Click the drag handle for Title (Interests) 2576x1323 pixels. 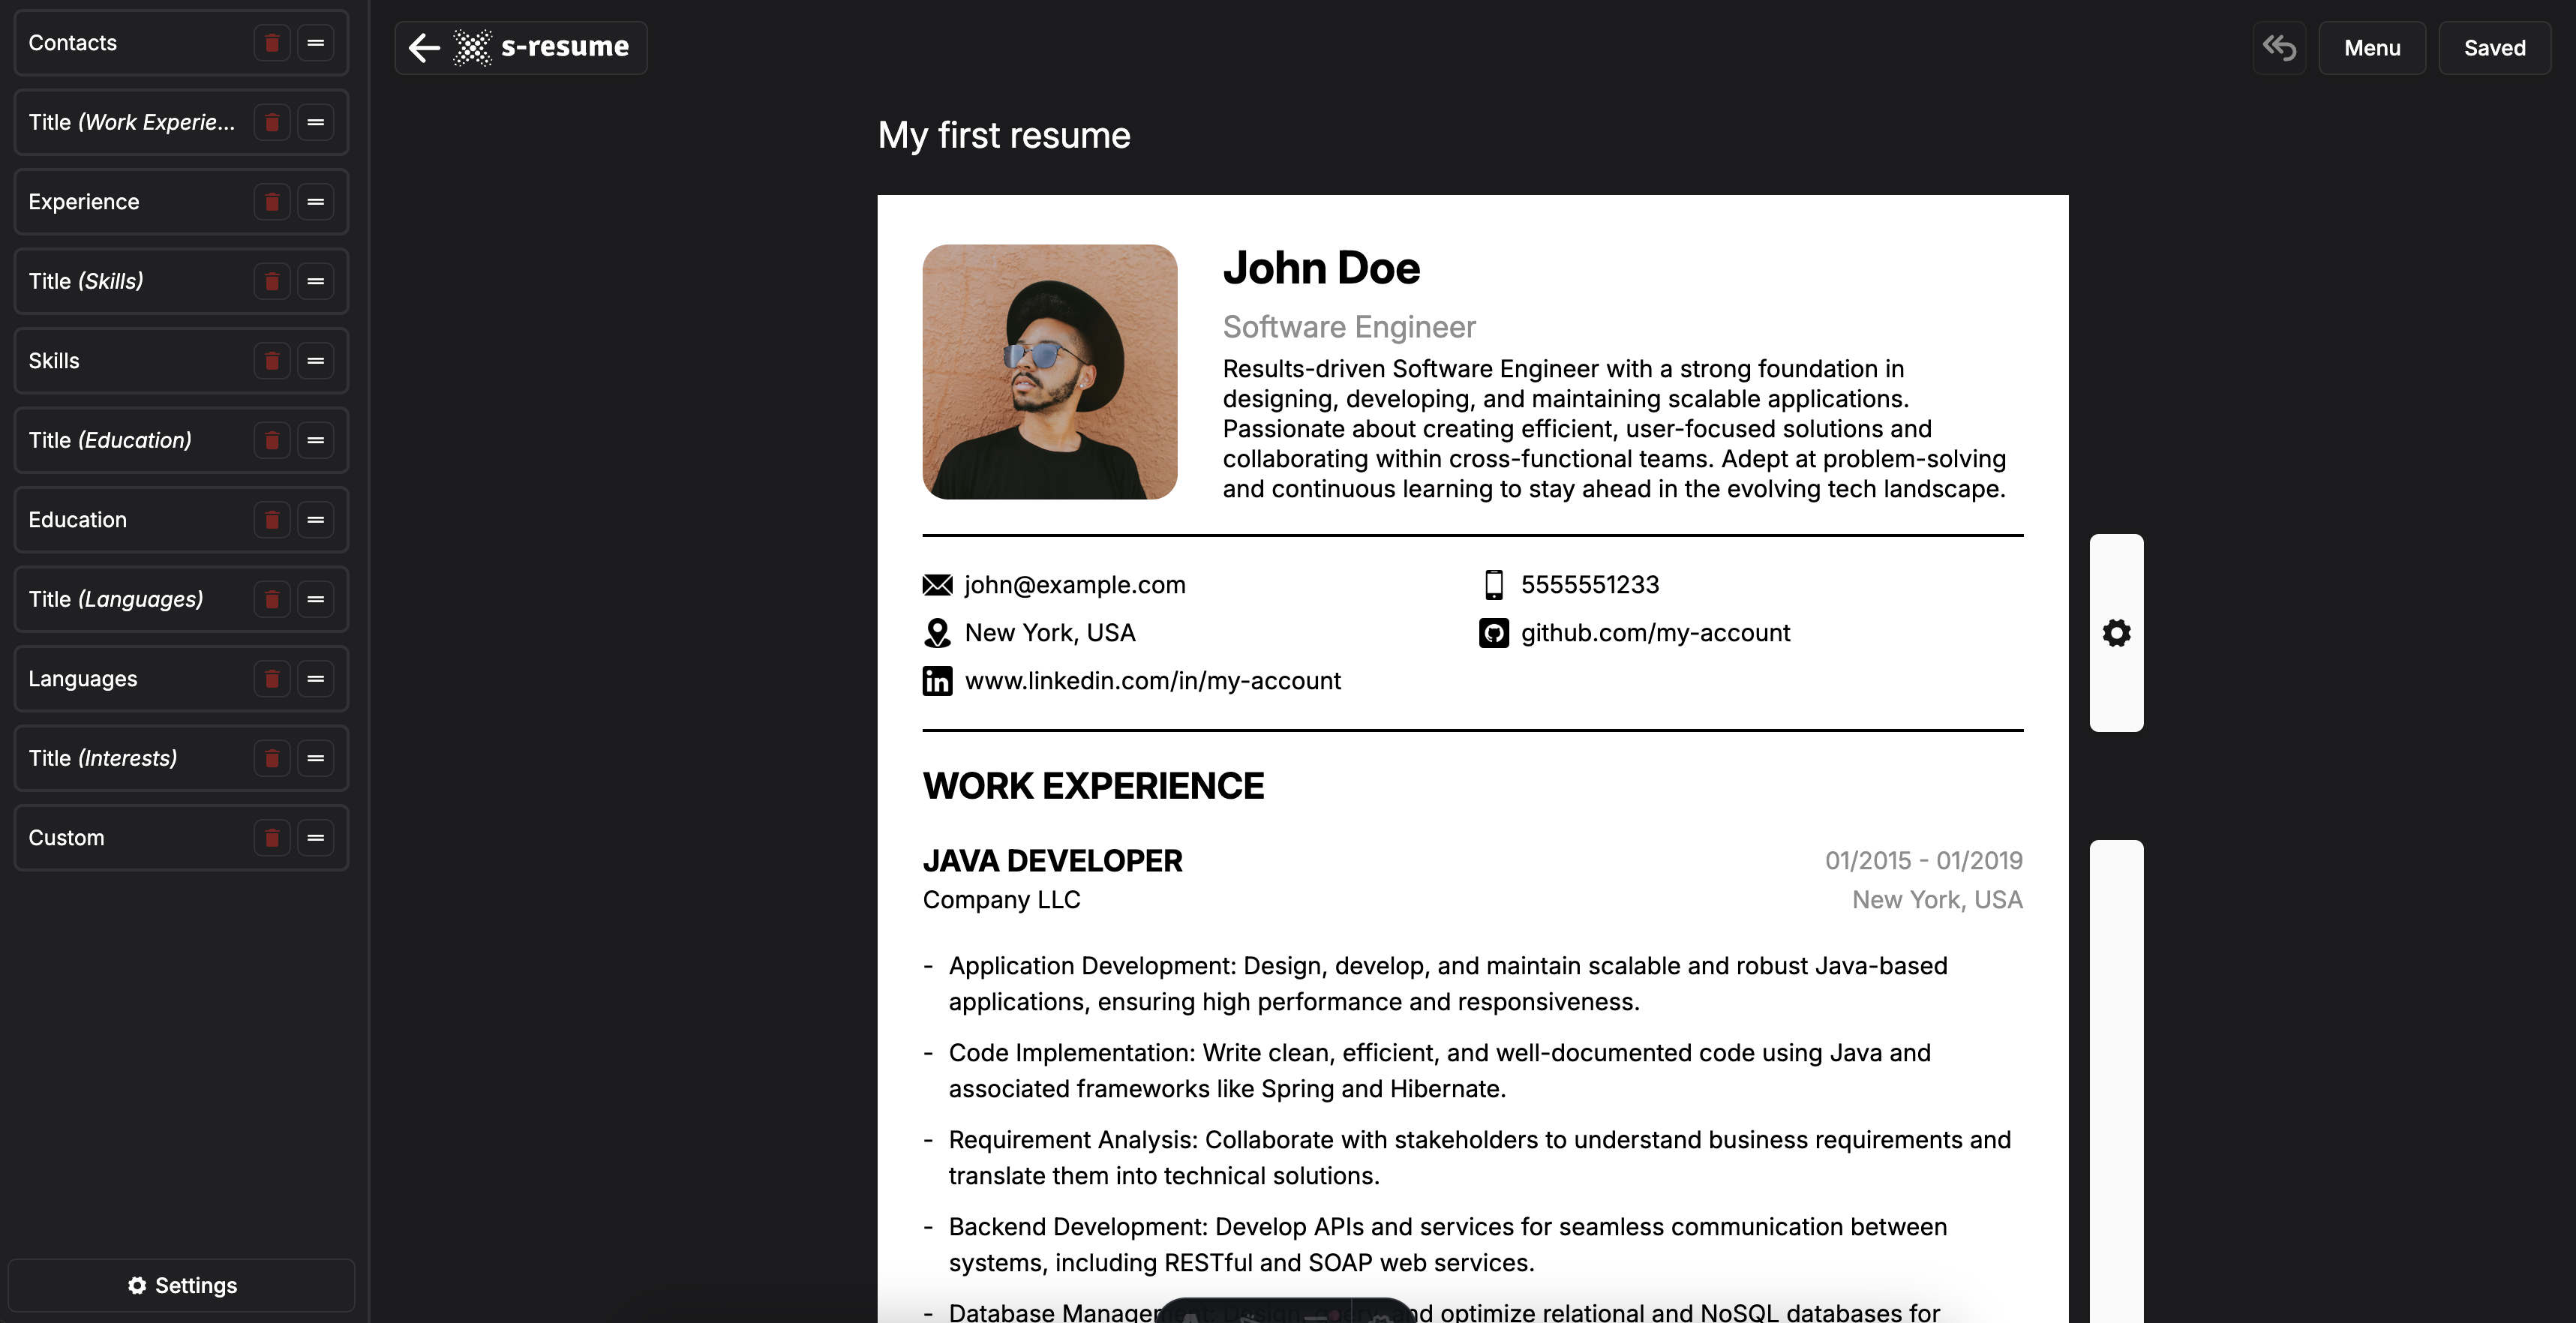316,758
